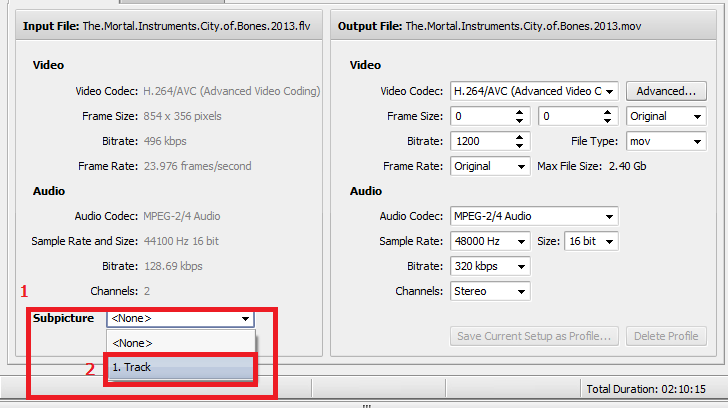Screen dimensions: 728x408
Task: Decrease the Frame Size height value
Action: pos(607,121)
